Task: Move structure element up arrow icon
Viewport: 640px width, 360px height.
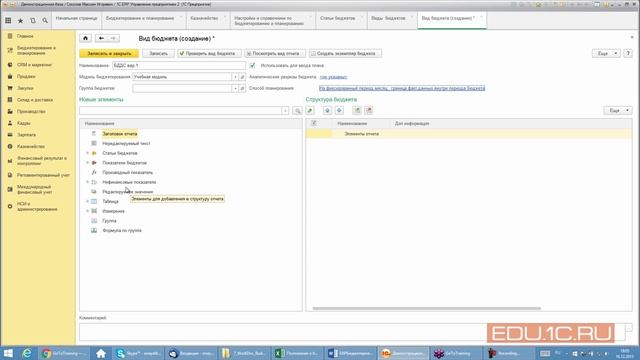Action: pos(327,111)
